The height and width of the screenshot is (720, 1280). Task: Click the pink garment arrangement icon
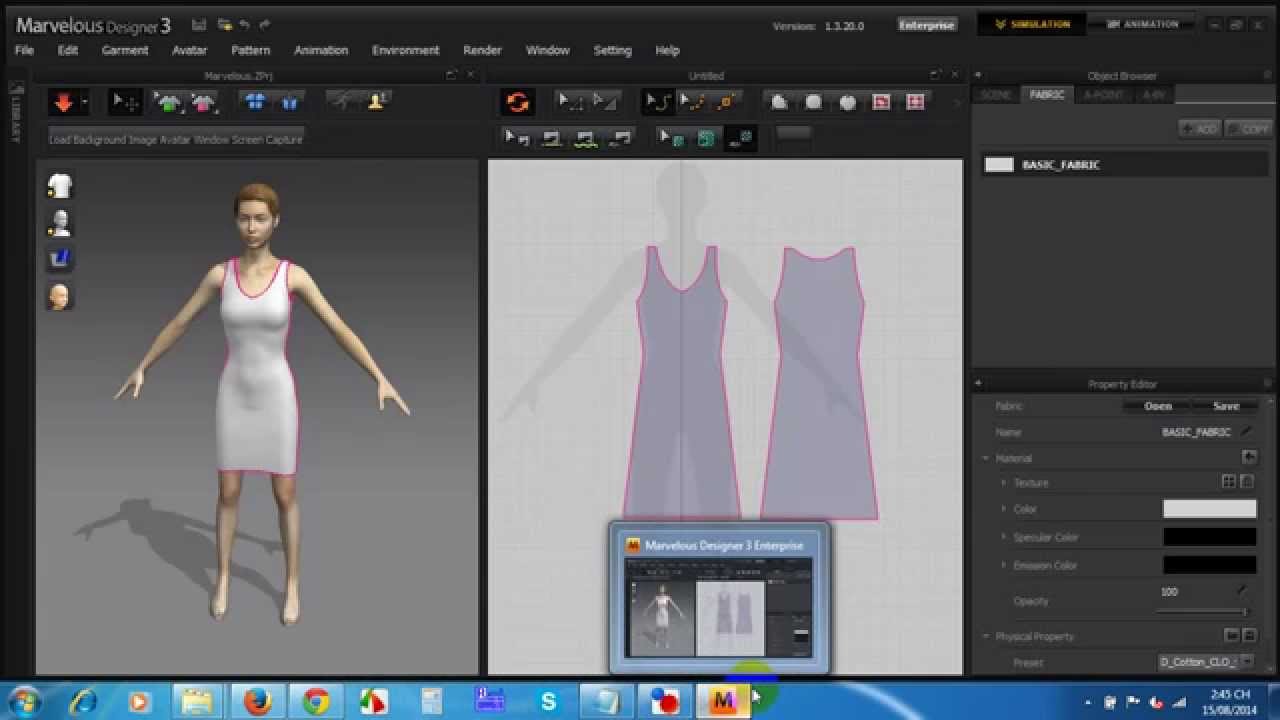(204, 102)
